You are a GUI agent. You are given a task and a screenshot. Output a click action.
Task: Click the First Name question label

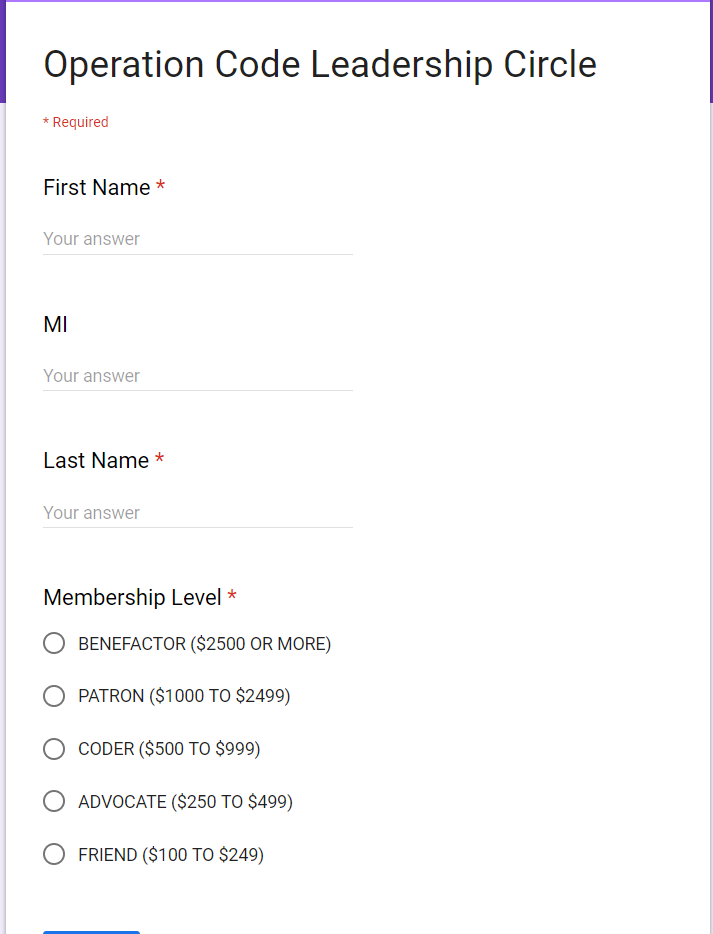pos(95,187)
